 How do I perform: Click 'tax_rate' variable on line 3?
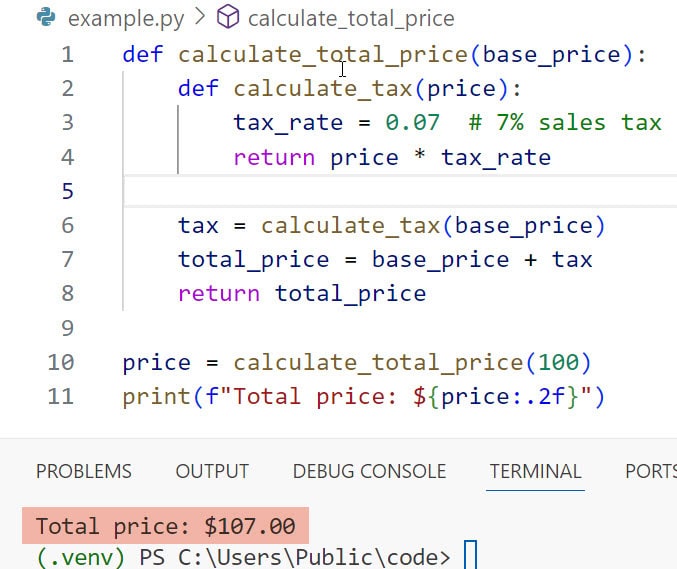(x=288, y=123)
